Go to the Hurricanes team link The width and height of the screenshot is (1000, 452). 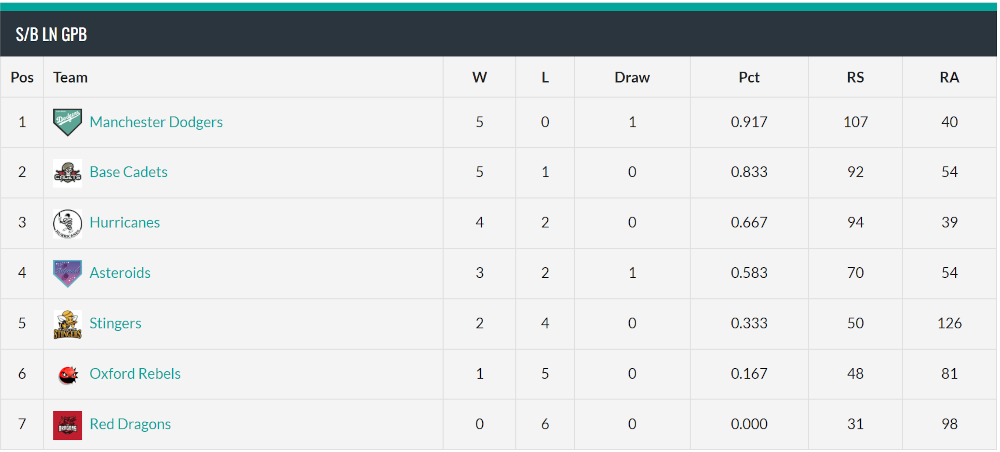(125, 222)
